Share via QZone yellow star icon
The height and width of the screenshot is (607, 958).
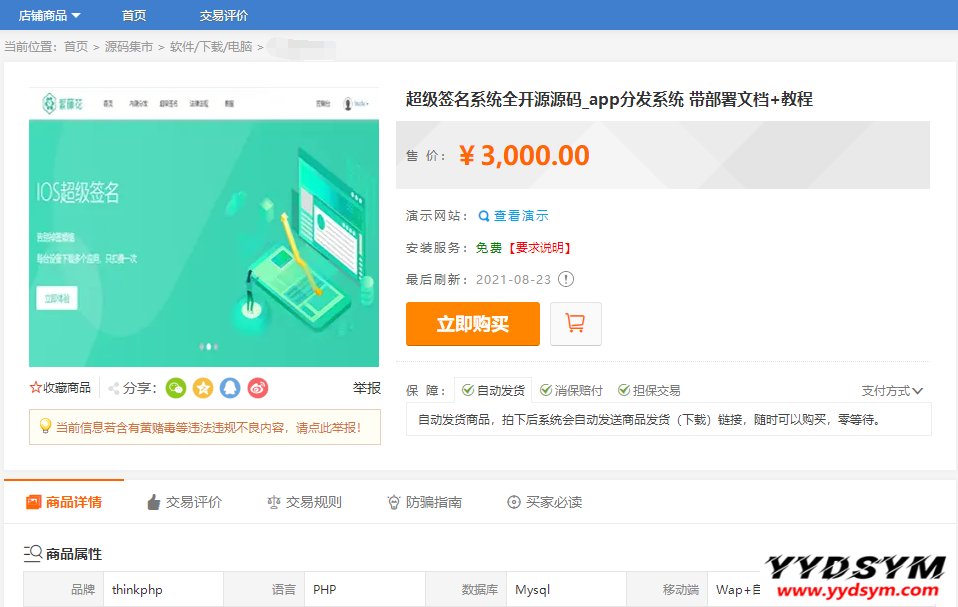click(x=203, y=388)
